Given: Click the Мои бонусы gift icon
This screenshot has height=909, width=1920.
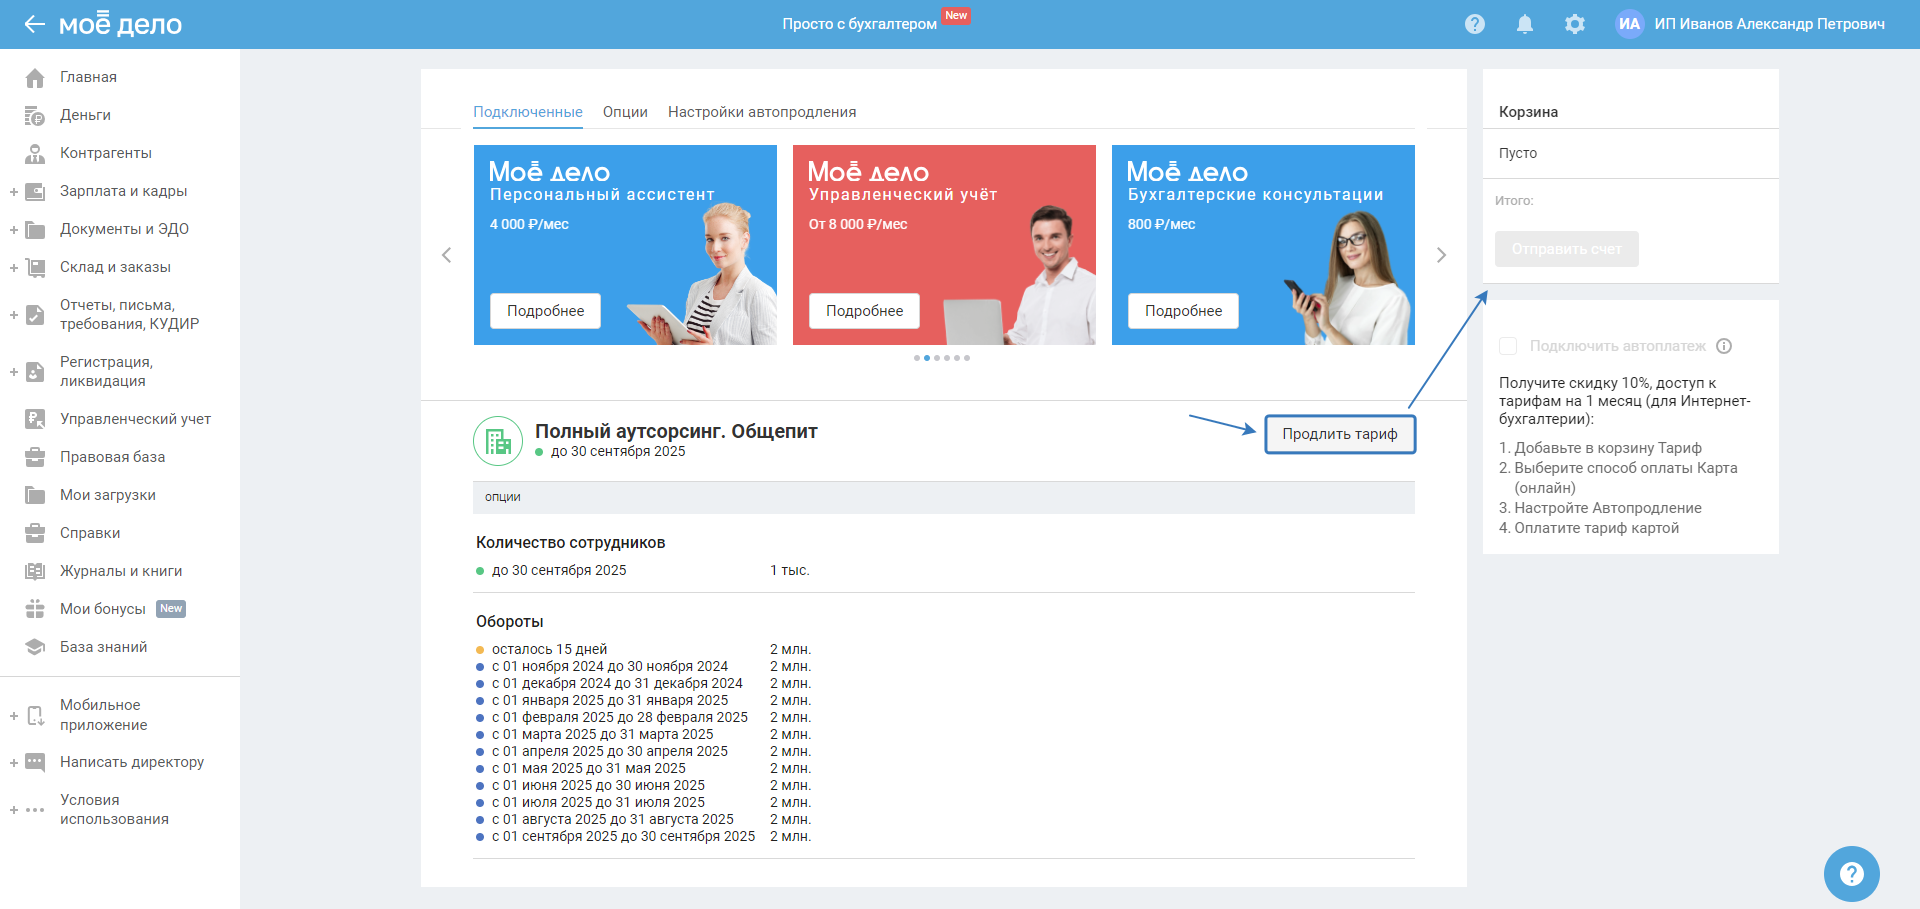Looking at the screenshot, I should (x=35, y=609).
